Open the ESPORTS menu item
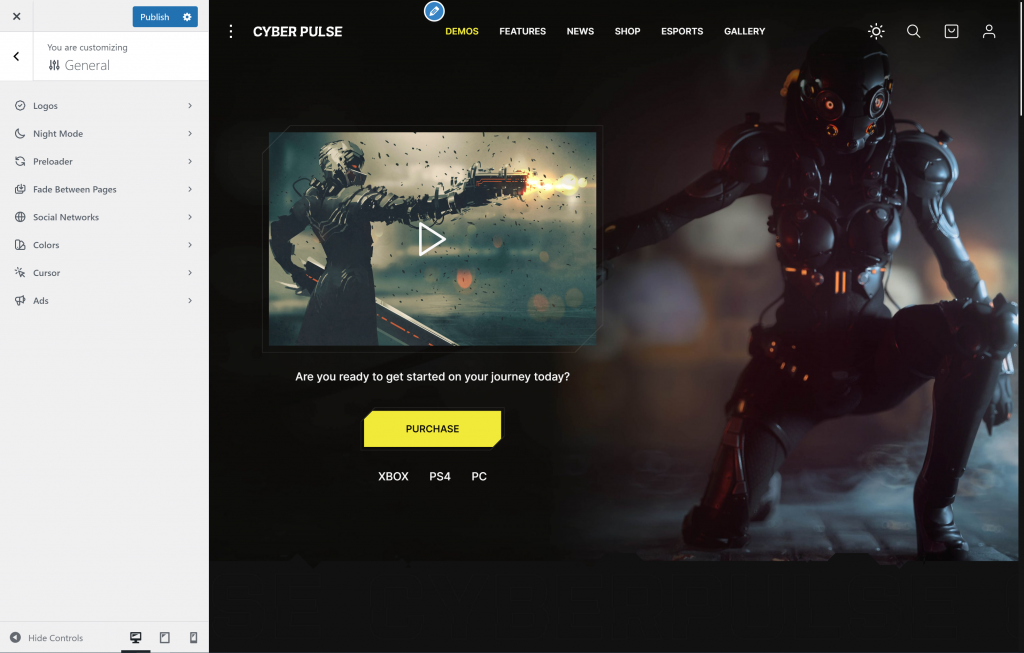The height and width of the screenshot is (653, 1024). tap(682, 31)
